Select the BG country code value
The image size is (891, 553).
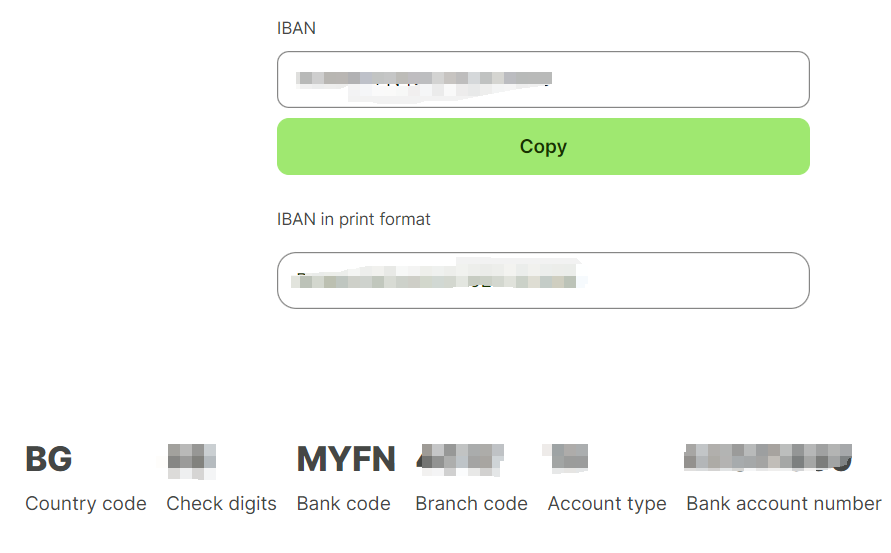click(49, 459)
